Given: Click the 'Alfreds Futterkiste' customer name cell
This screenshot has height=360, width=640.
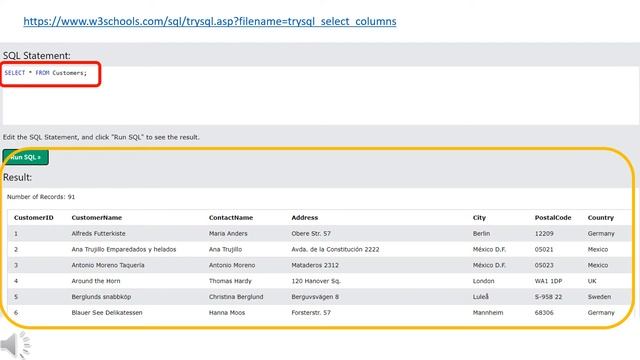Looking at the screenshot, I should pos(98,233).
